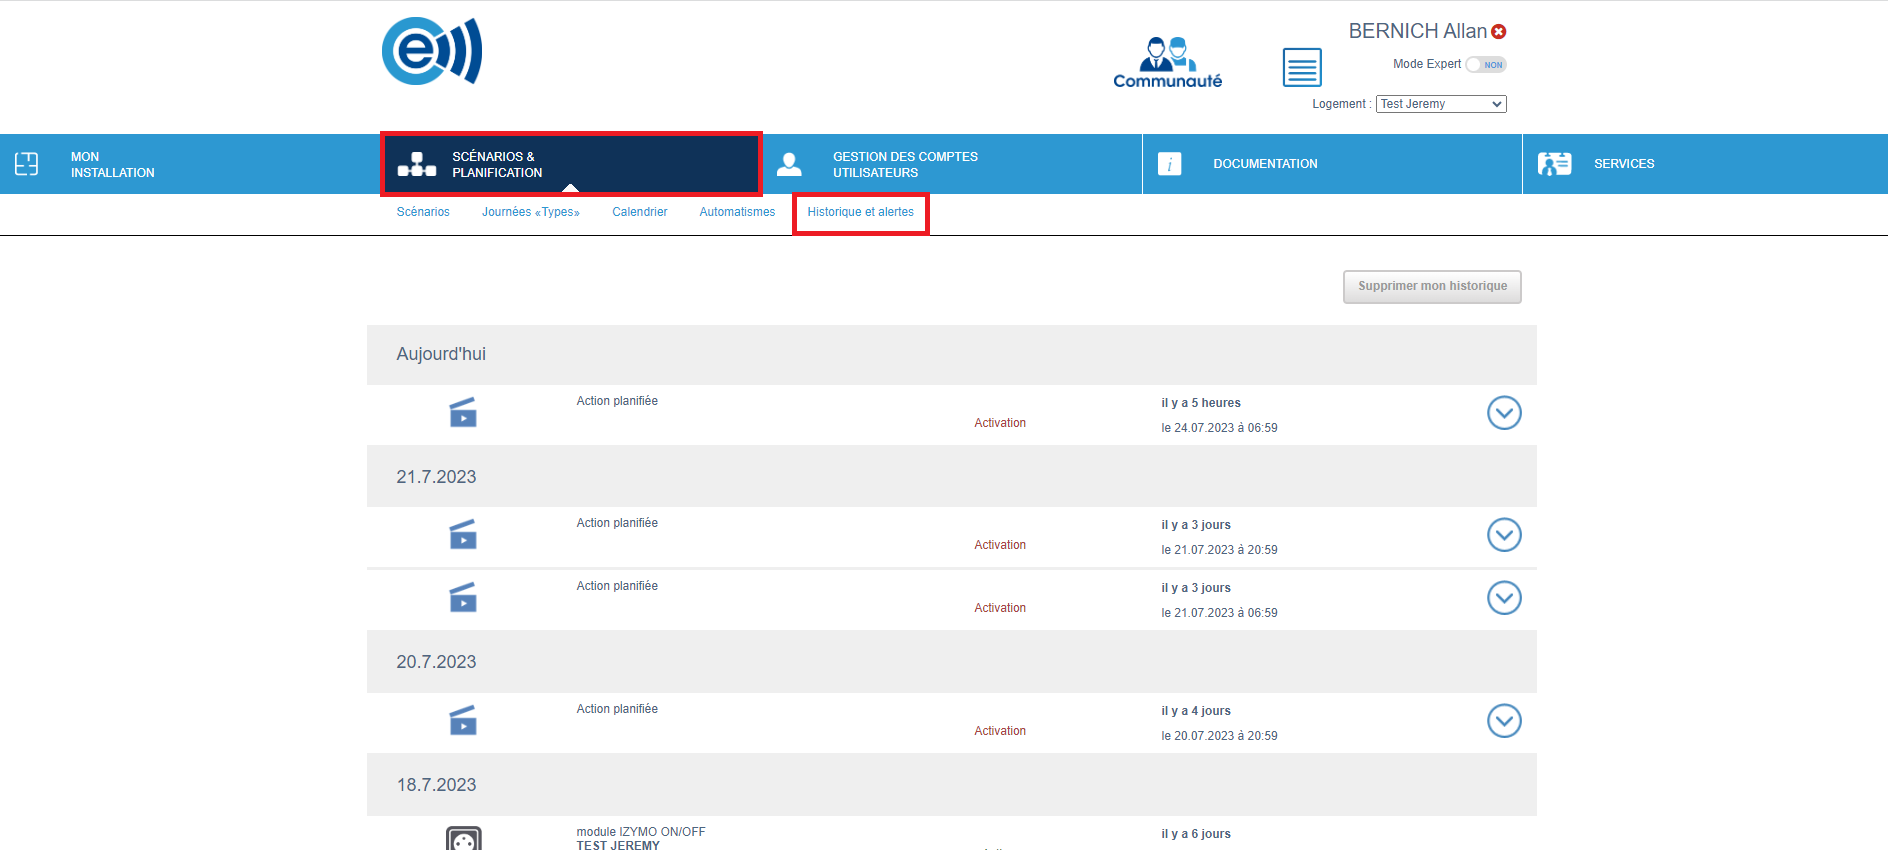
Task: Open the Logement dropdown Test Jeremy
Action: click(1441, 104)
